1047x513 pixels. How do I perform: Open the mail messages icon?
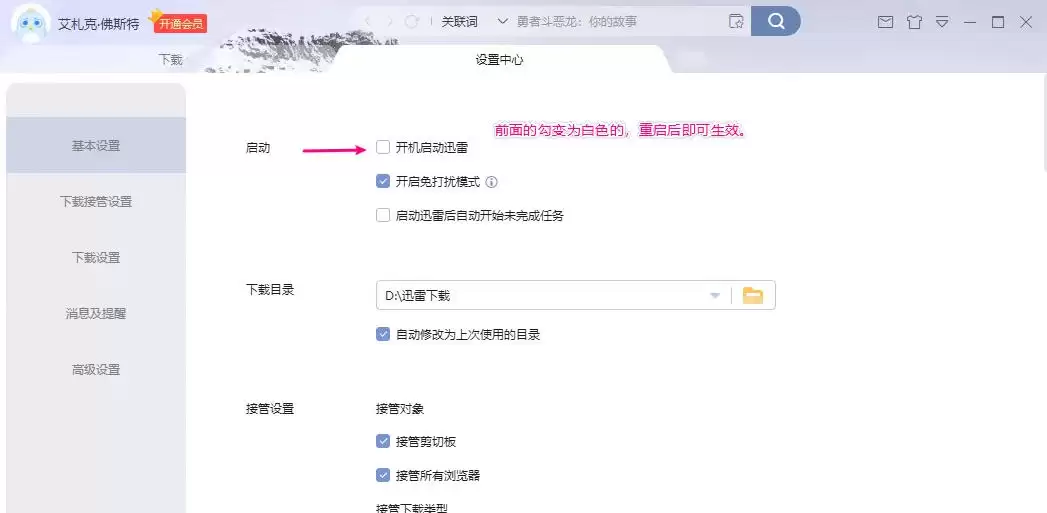pos(885,22)
